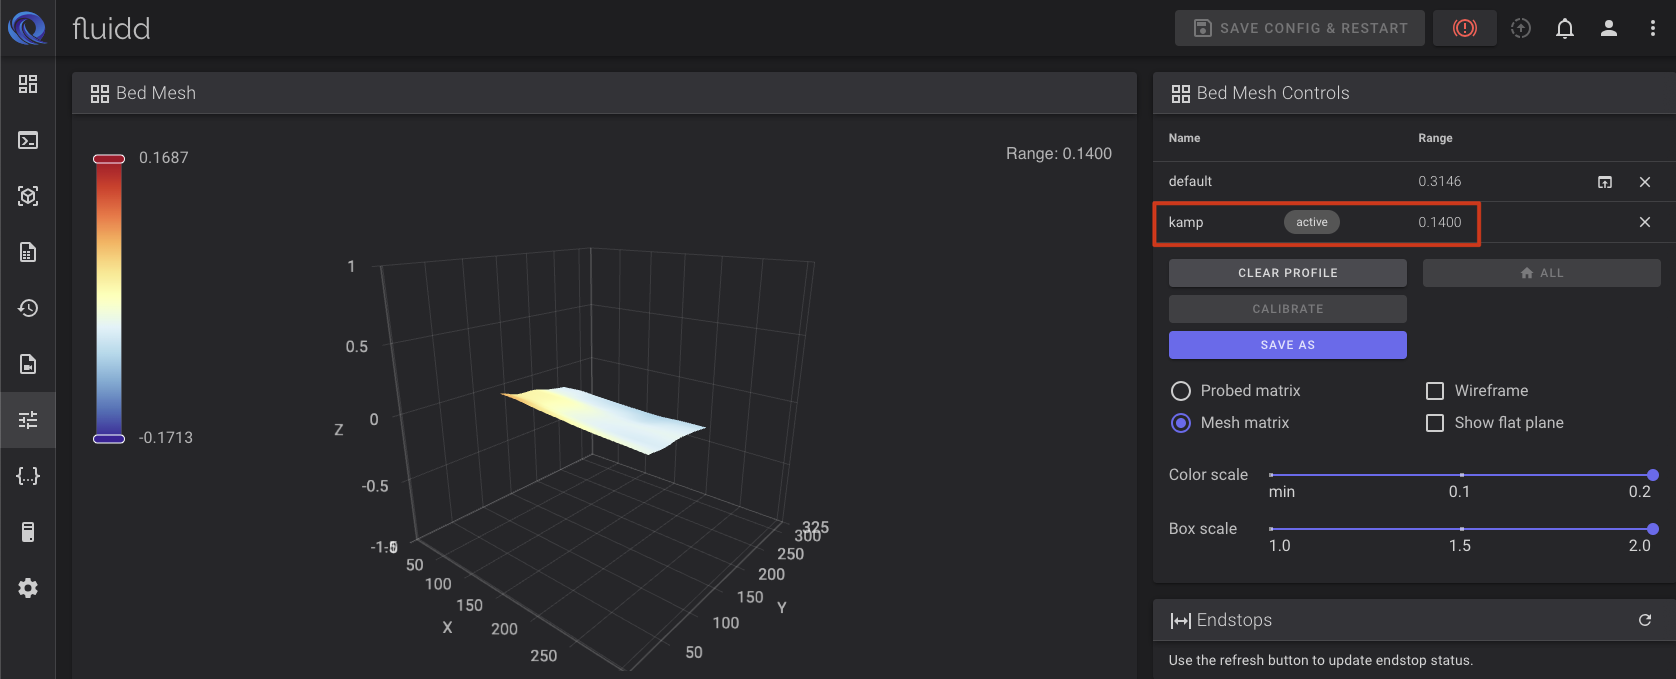
Task: Load the default mesh profile icon
Action: (x=1605, y=182)
